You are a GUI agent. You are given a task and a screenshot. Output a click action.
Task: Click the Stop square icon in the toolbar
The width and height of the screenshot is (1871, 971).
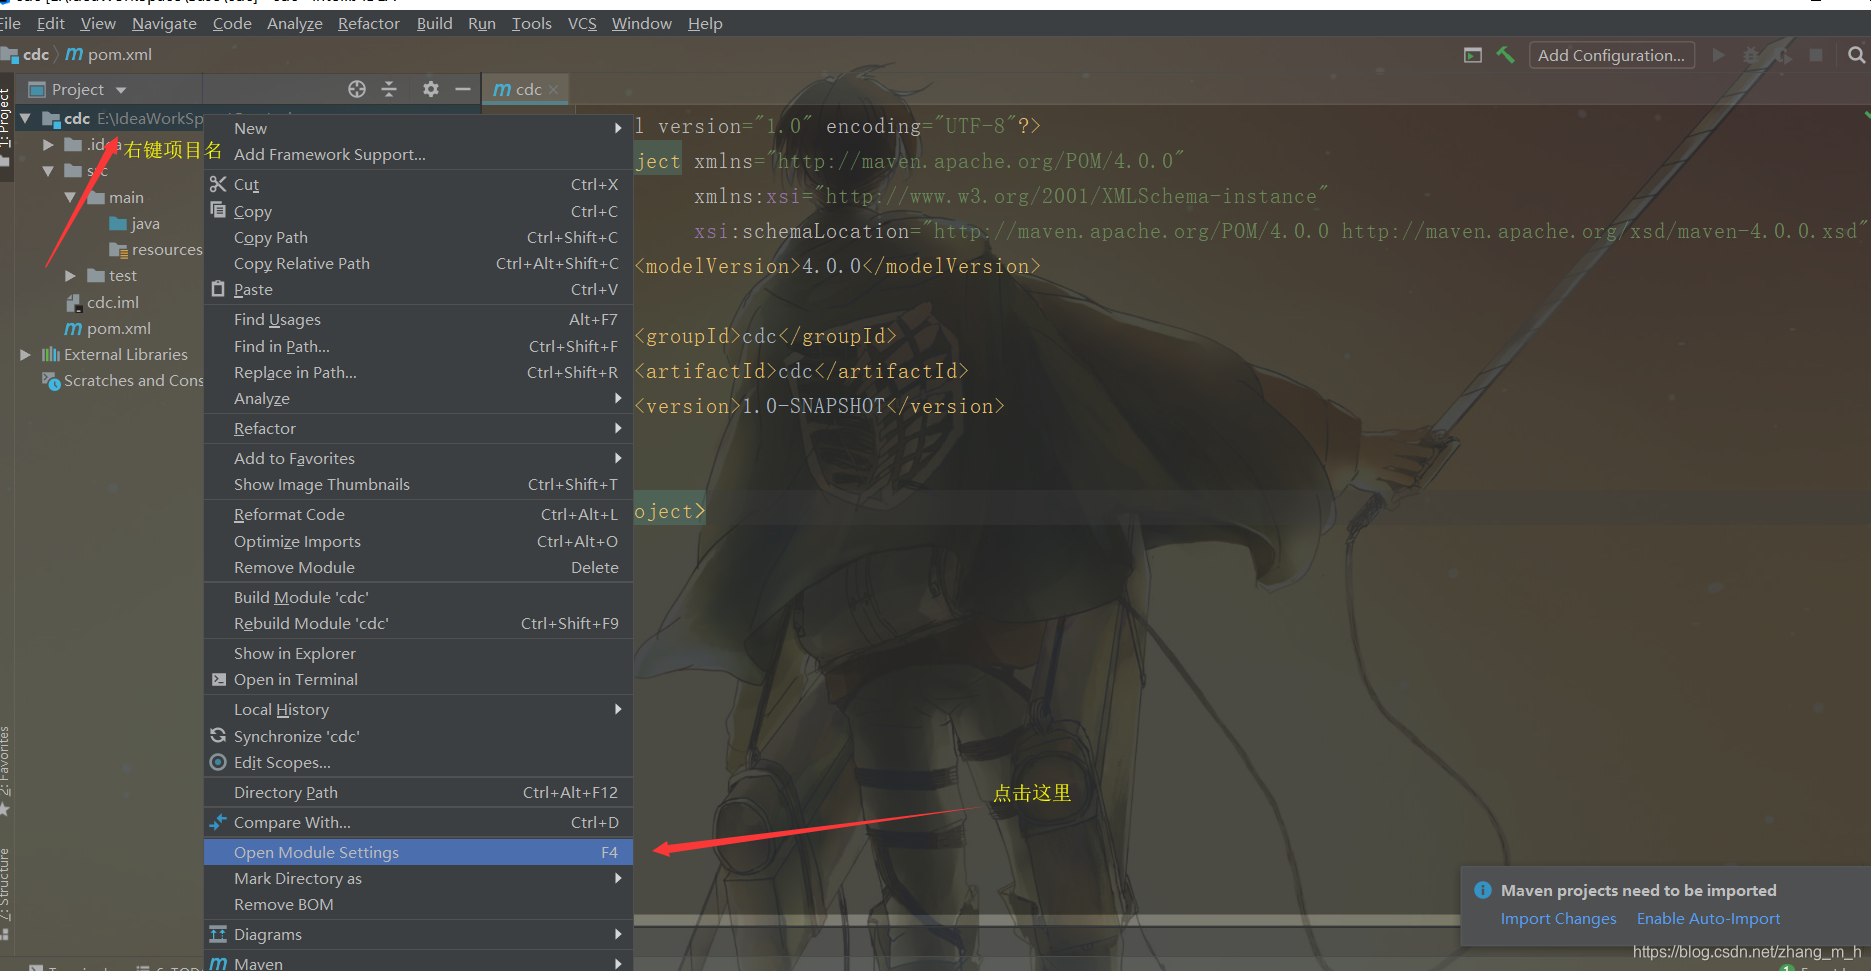pyautogui.click(x=1816, y=55)
